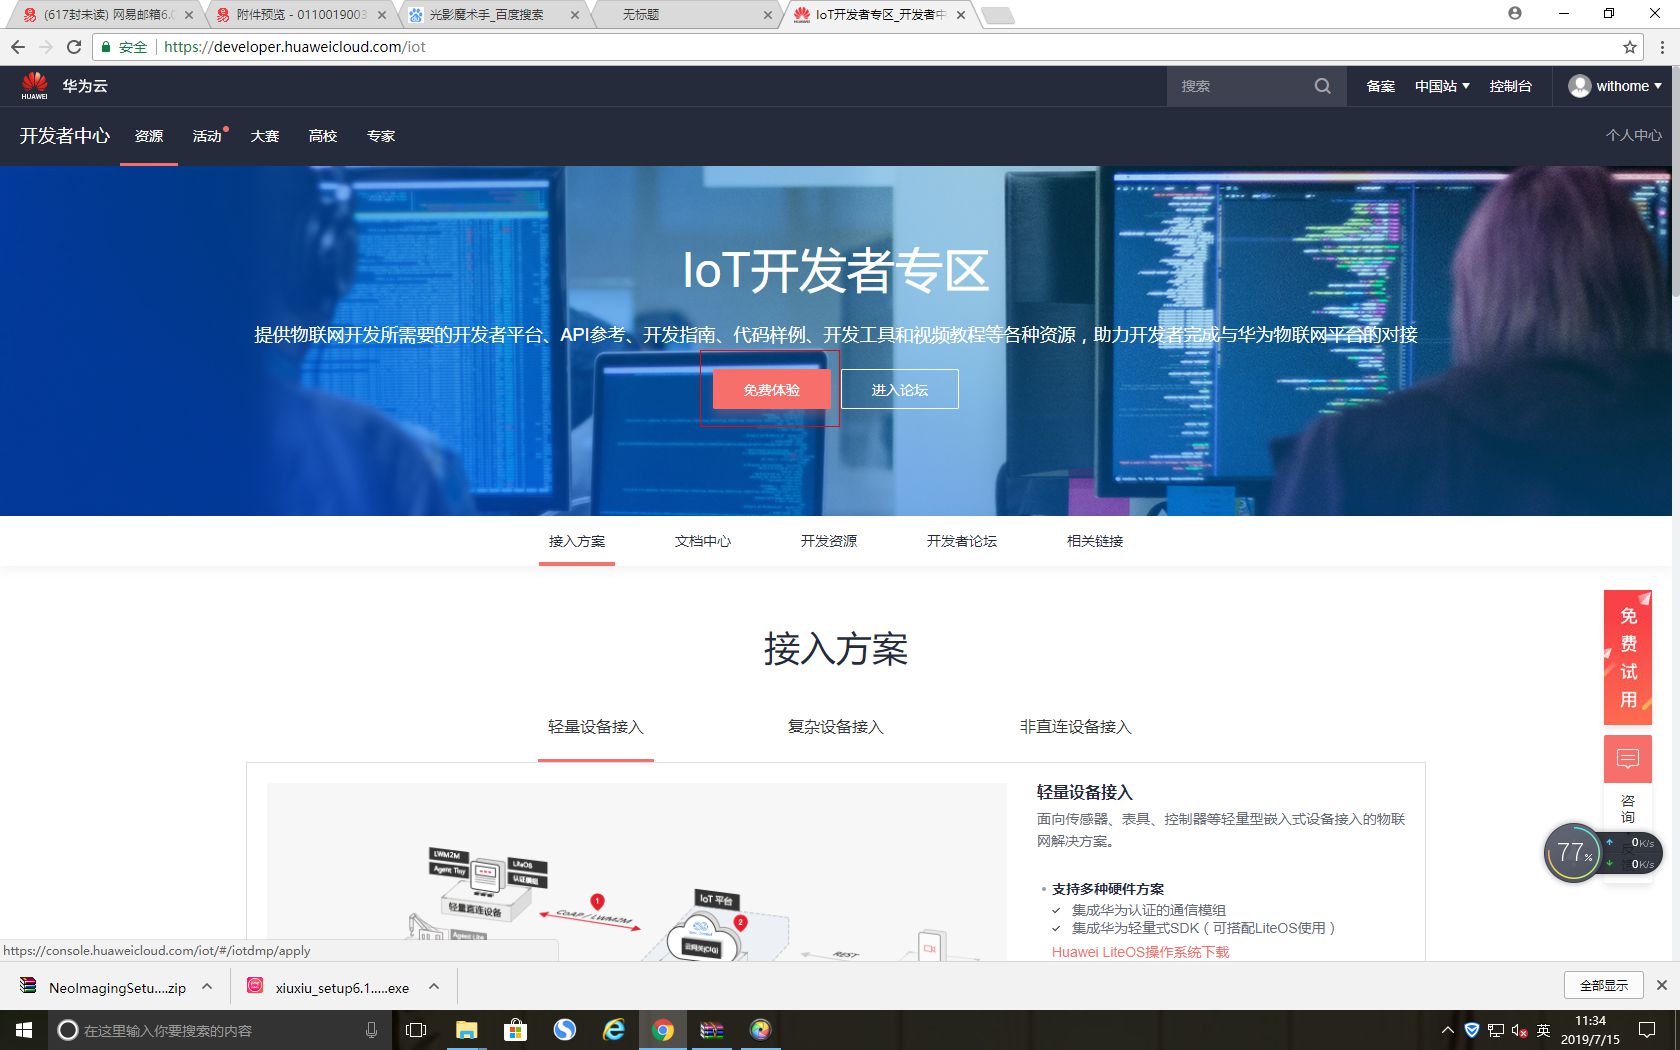Click the 进入论坛 button

[900, 389]
